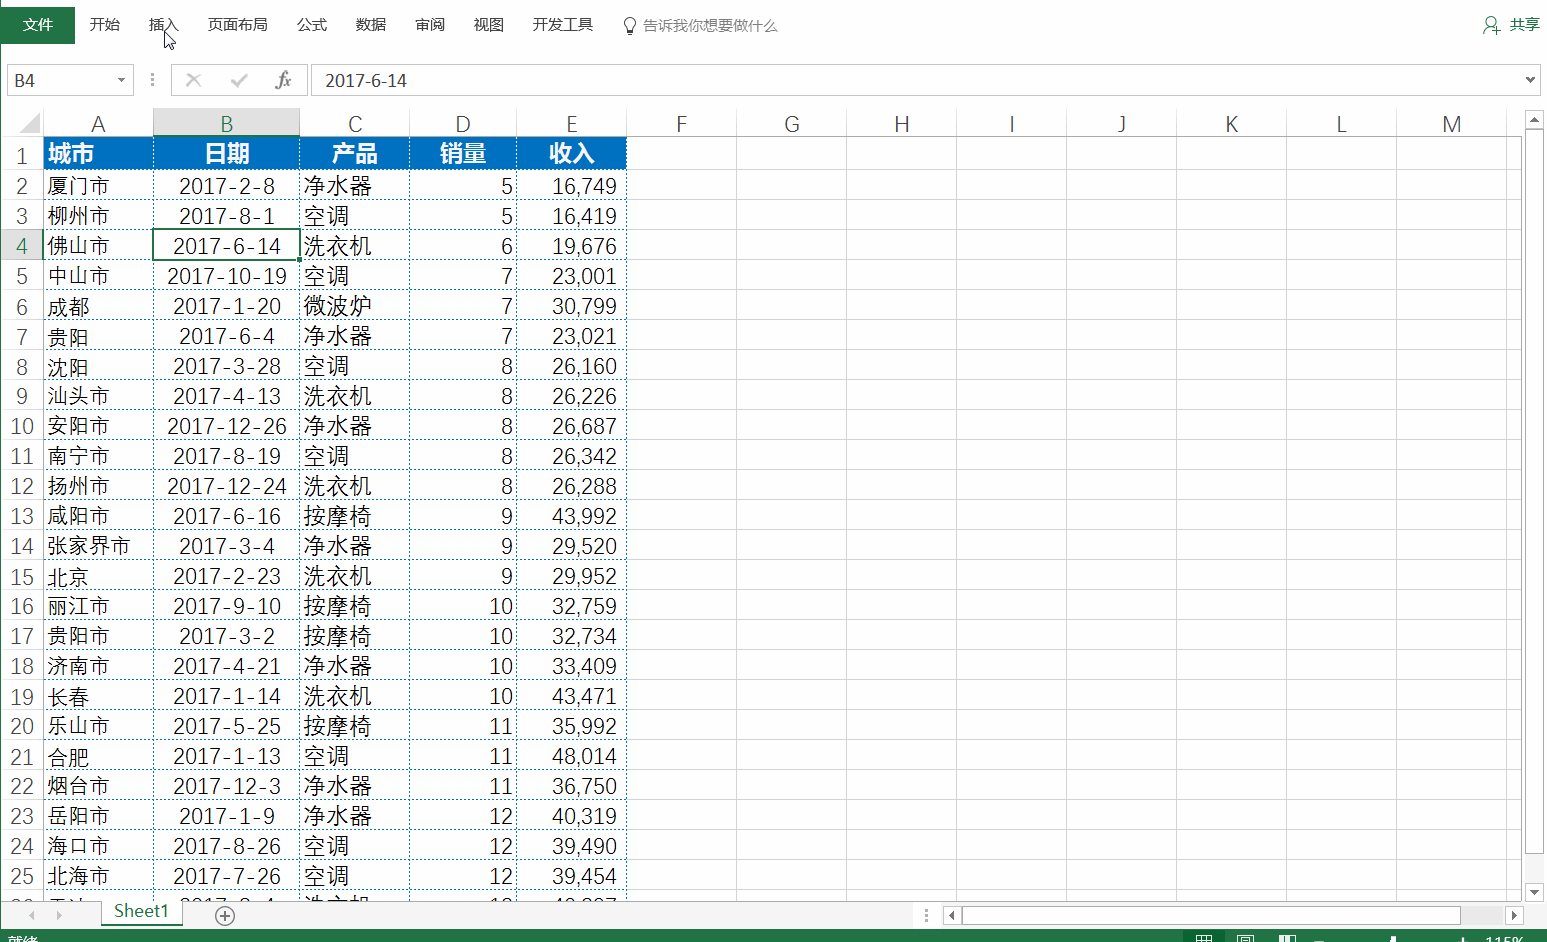The image size is (1547, 942).
Task: Select cell containing 北海市
Action: [x=98, y=876]
